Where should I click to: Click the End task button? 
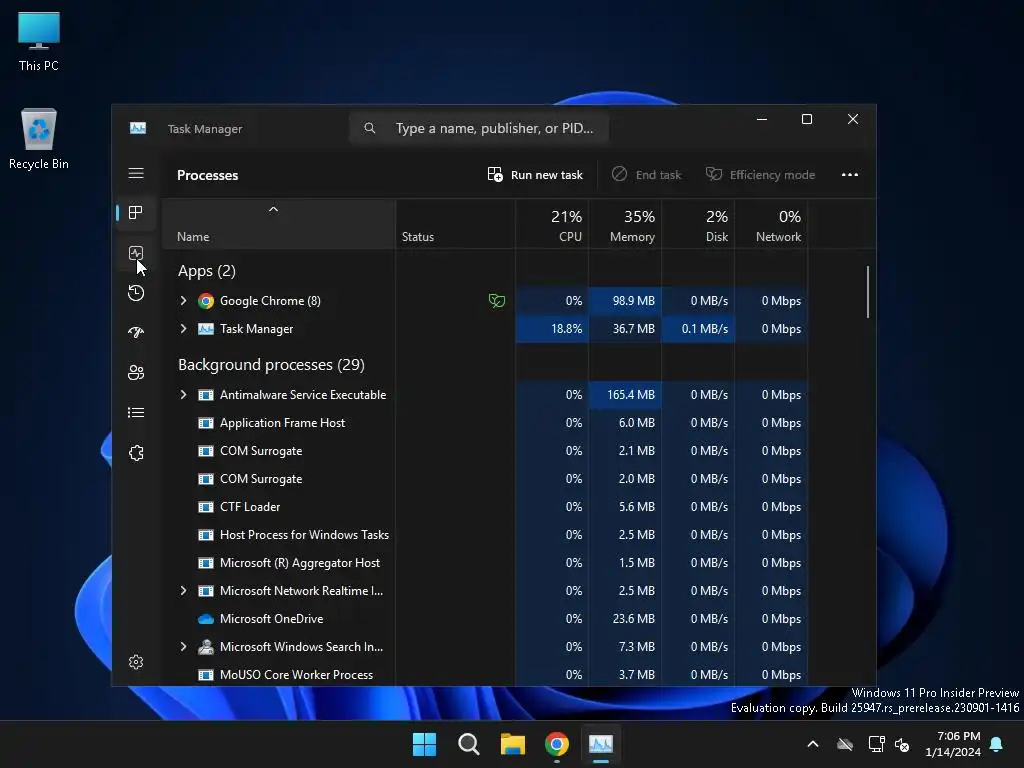(647, 175)
